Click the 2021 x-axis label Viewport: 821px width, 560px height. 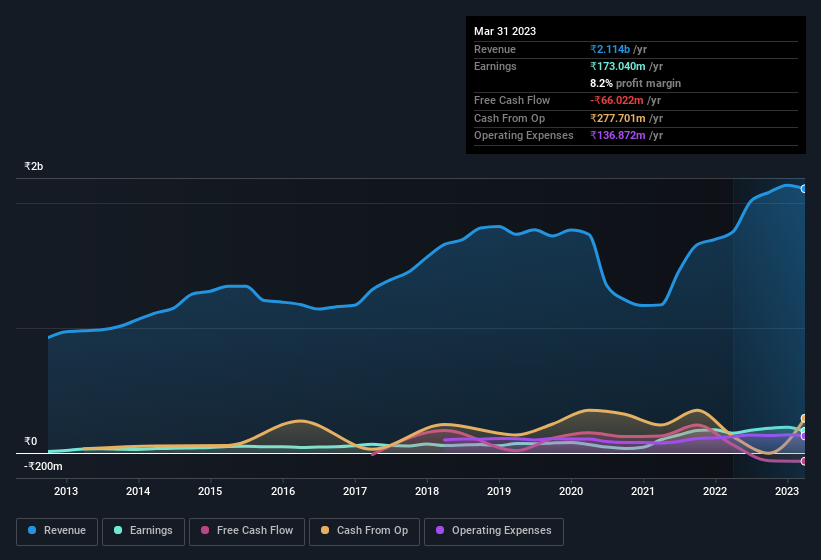point(643,491)
